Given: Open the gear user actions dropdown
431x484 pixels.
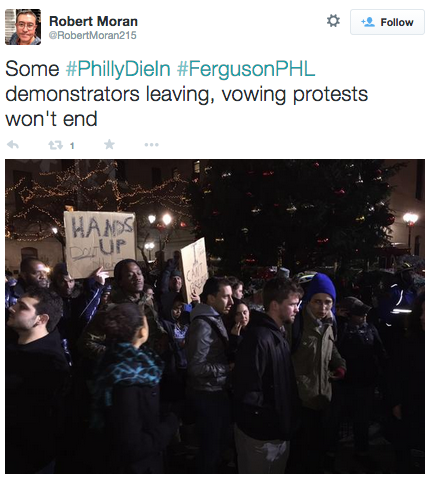Looking at the screenshot, I should pos(333,21).
